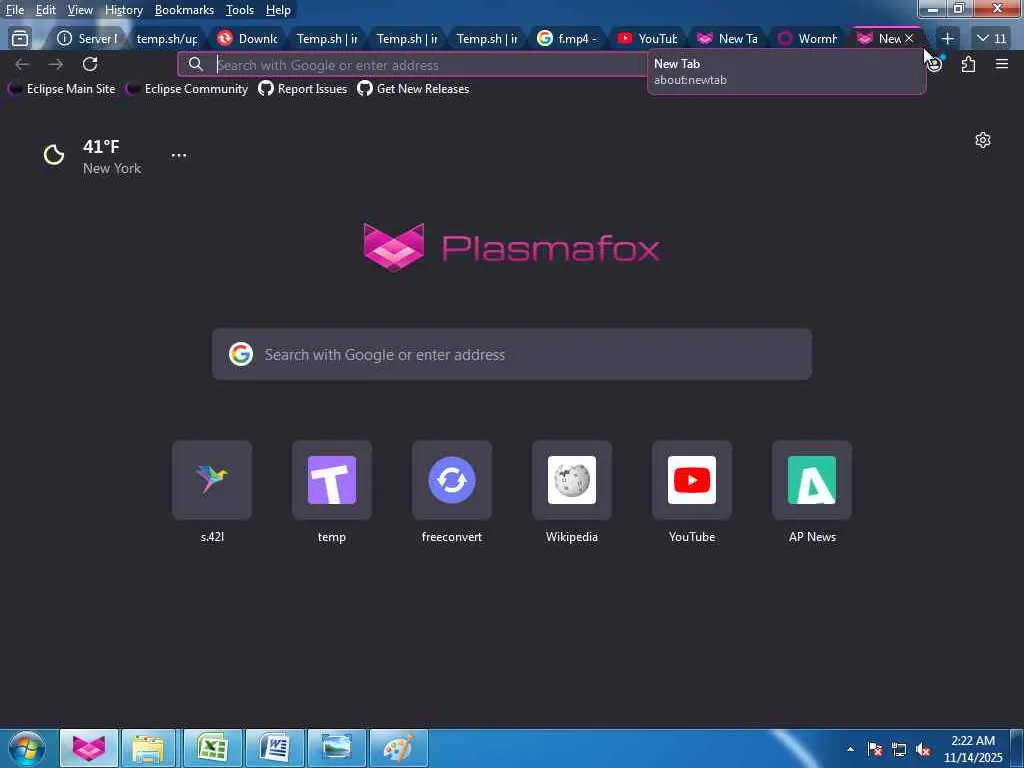1024x768 pixels.
Task: Switch to the Server tab
Action: [x=88, y=39]
